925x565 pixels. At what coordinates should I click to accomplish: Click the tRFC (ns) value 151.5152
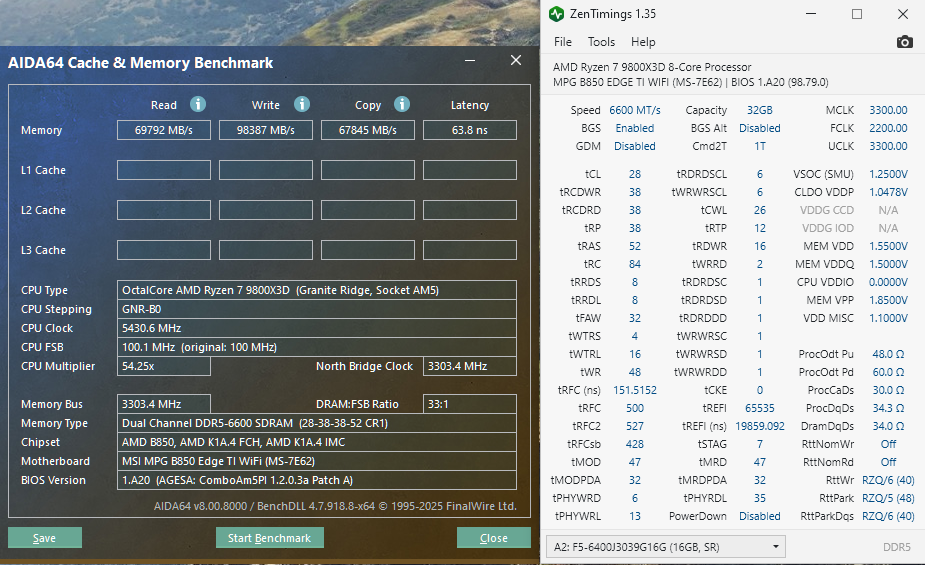(x=635, y=390)
